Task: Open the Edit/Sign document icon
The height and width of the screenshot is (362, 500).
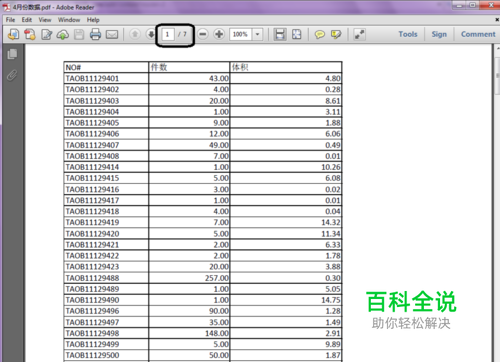Action: tap(47, 34)
